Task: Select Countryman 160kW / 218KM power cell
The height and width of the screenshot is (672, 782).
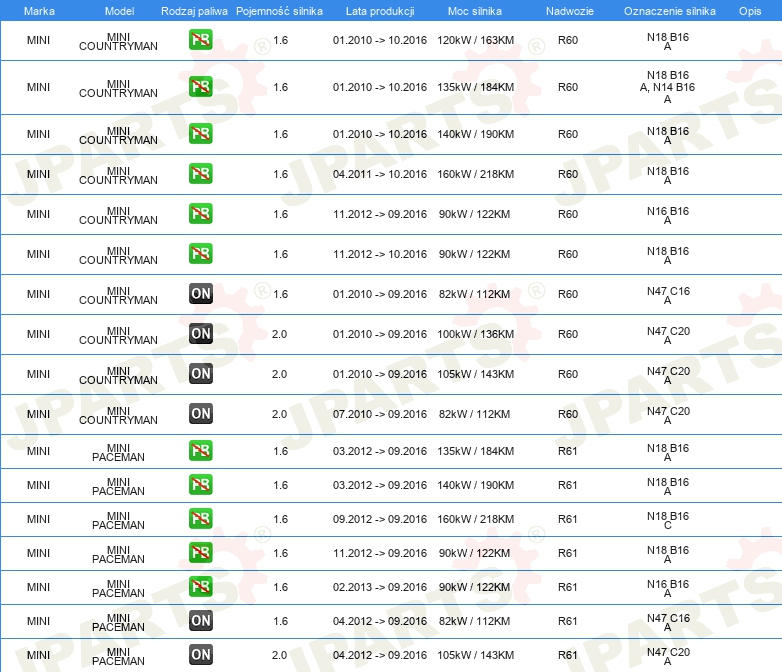Action: point(475,174)
